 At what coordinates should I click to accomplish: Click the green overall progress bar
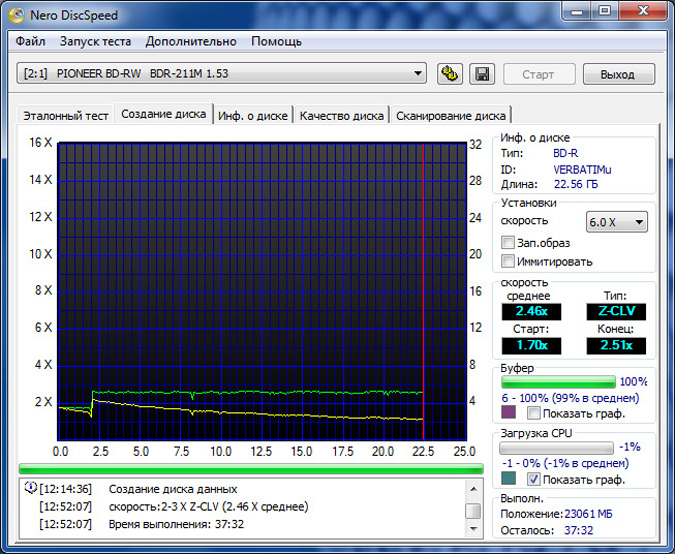[251, 469]
